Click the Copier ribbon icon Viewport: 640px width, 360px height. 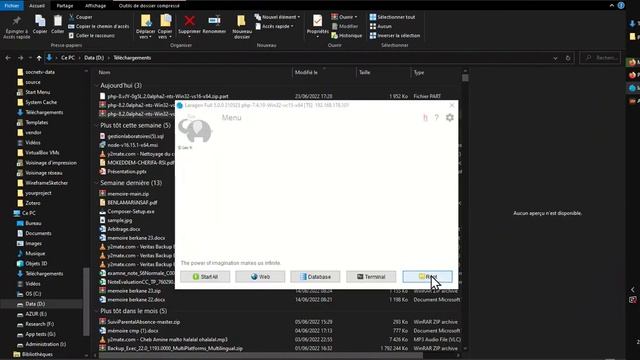tap(40, 24)
